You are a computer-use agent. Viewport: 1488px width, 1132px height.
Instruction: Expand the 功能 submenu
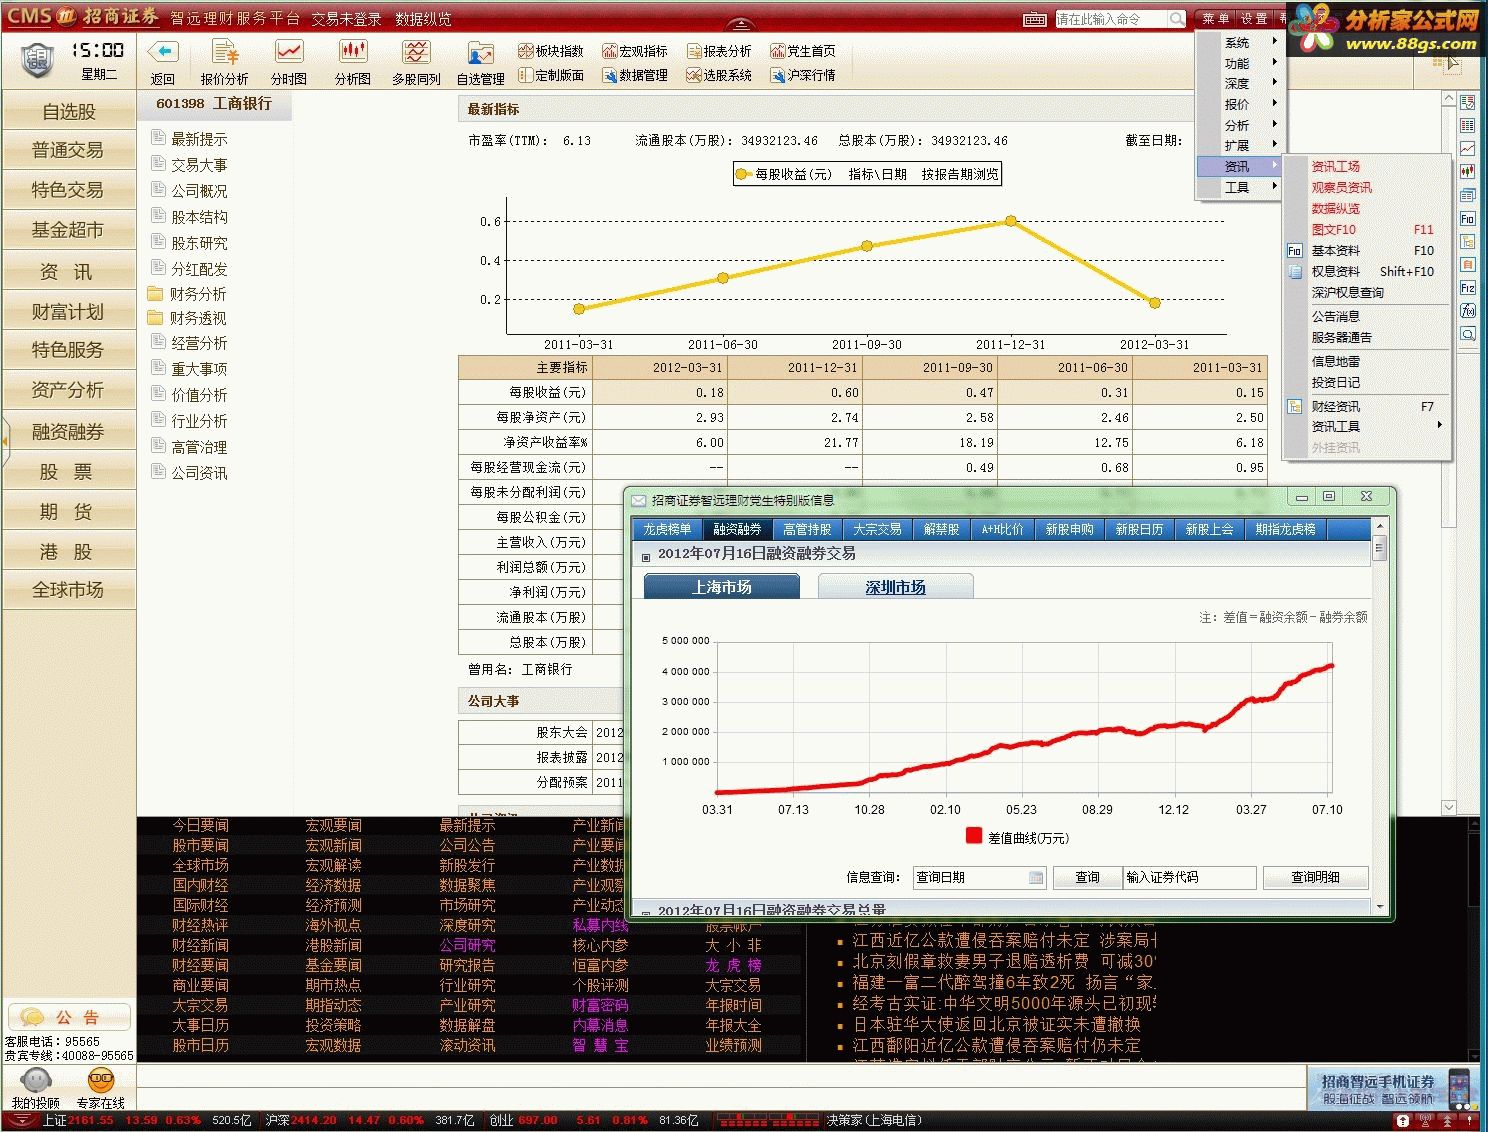[1238, 63]
